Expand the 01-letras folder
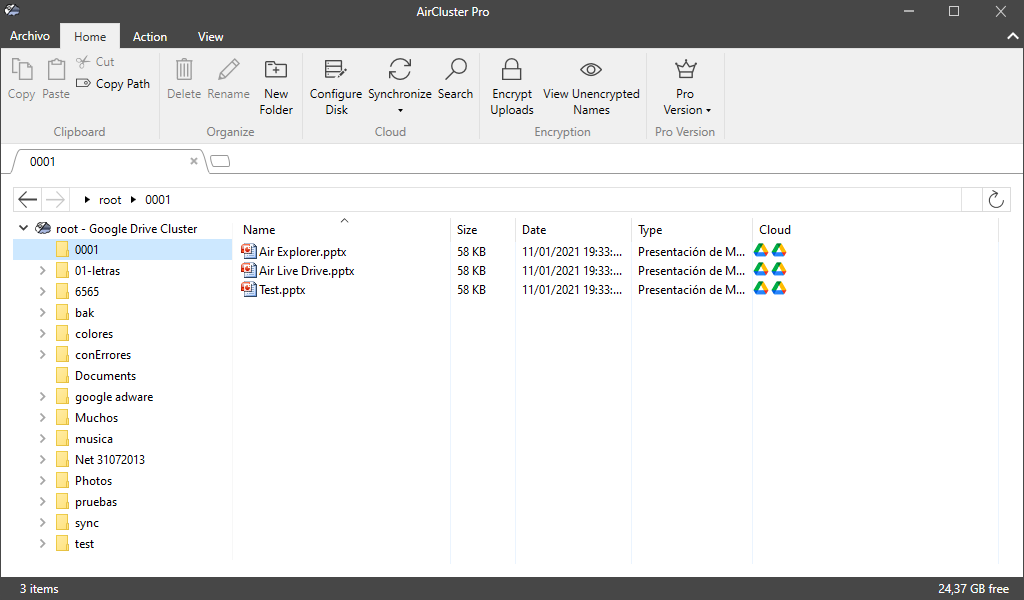The image size is (1024, 600). click(42, 270)
